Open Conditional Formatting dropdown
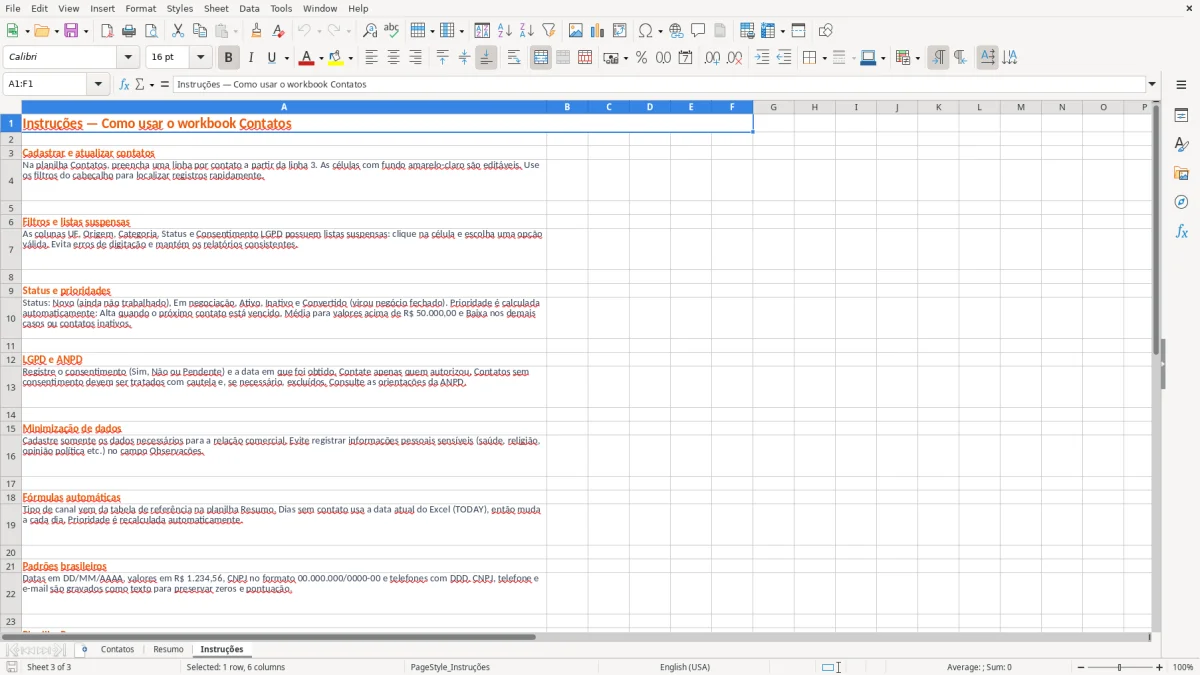1200x675 pixels. tap(917, 58)
